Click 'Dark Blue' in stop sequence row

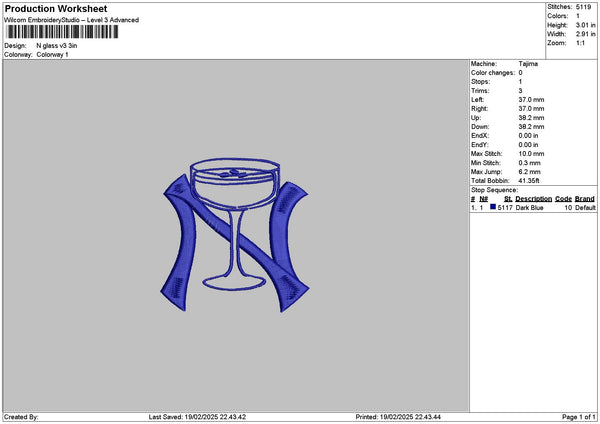529,208
